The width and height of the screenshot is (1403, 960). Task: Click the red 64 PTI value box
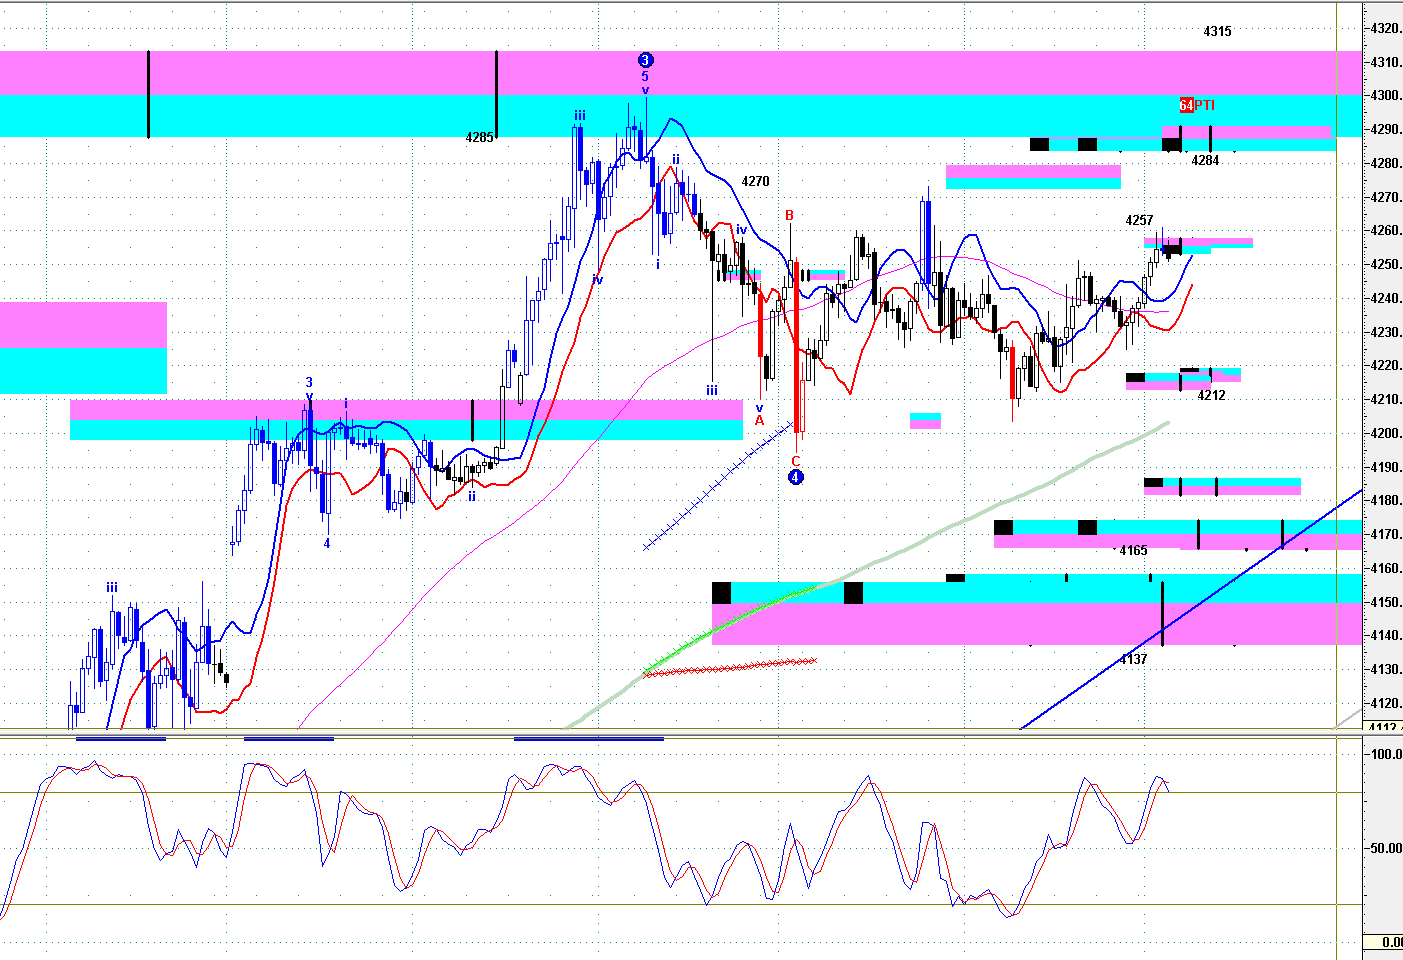1186,105
